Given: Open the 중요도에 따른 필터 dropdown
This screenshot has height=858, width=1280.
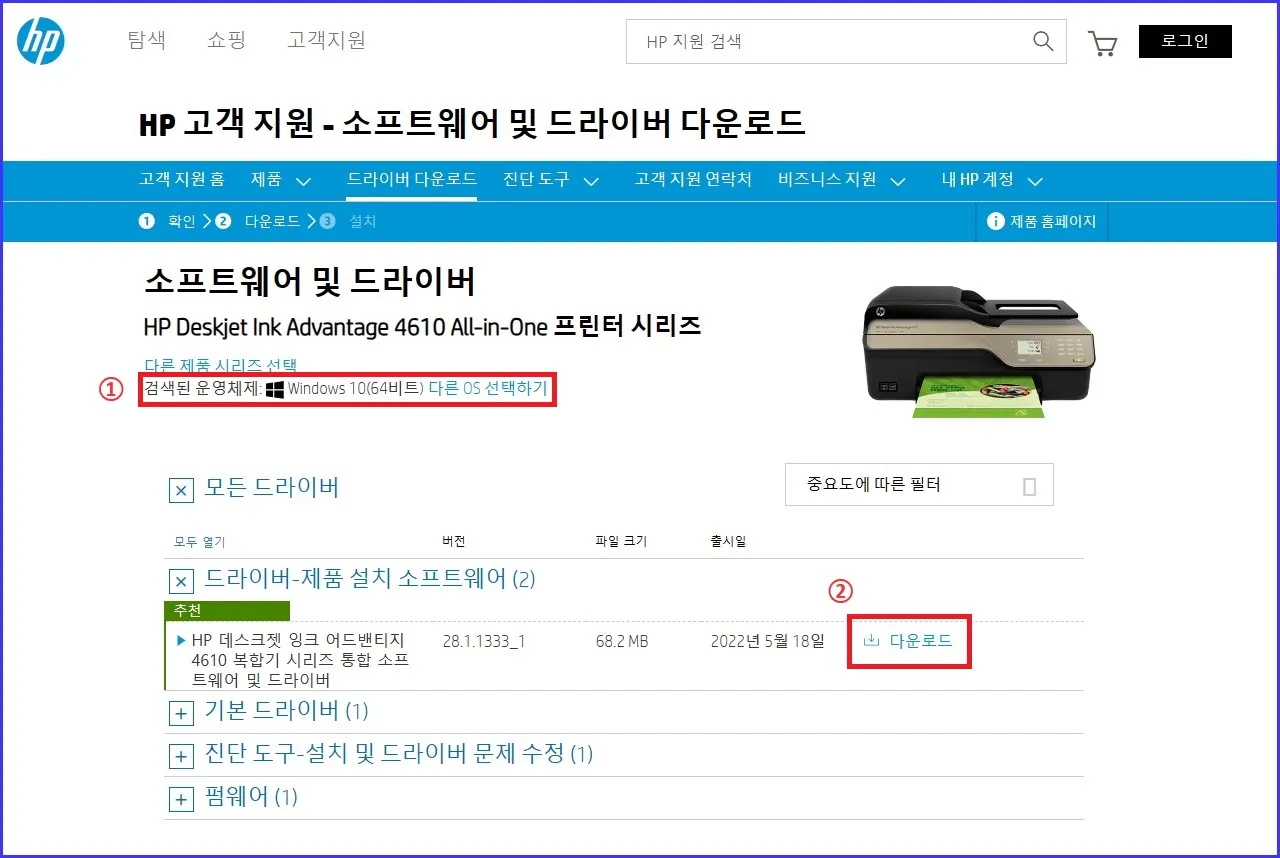Looking at the screenshot, I should [x=919, y=485].
